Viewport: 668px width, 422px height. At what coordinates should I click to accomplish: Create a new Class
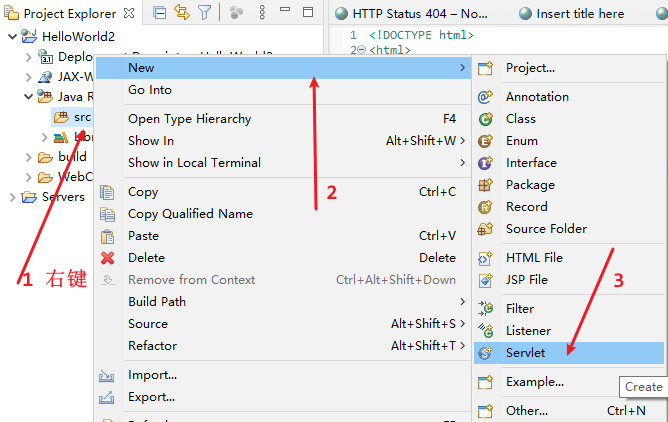click(x=569, y=119)
